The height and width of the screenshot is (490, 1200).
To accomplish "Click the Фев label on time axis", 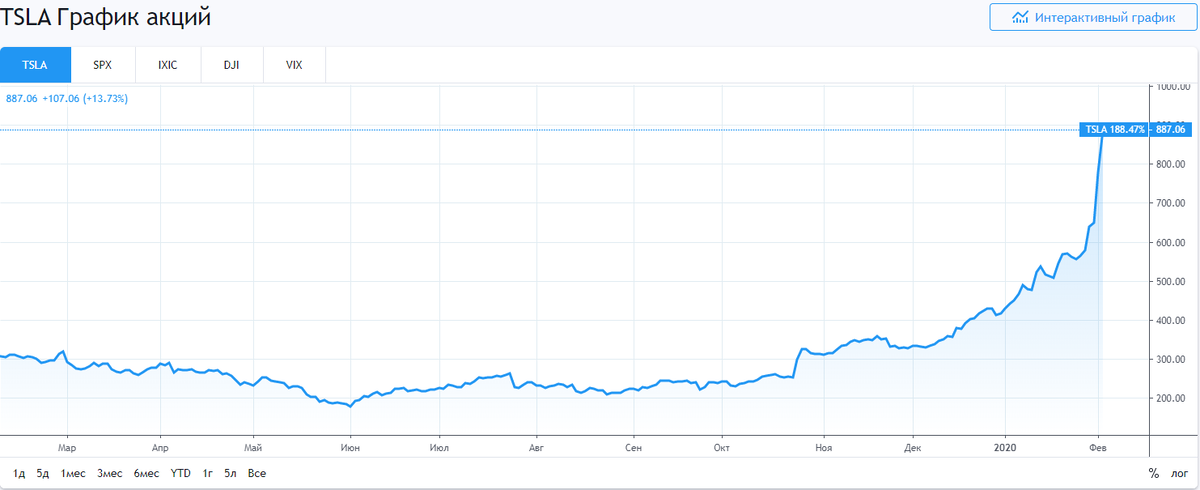I will [x=1098, y=448].
